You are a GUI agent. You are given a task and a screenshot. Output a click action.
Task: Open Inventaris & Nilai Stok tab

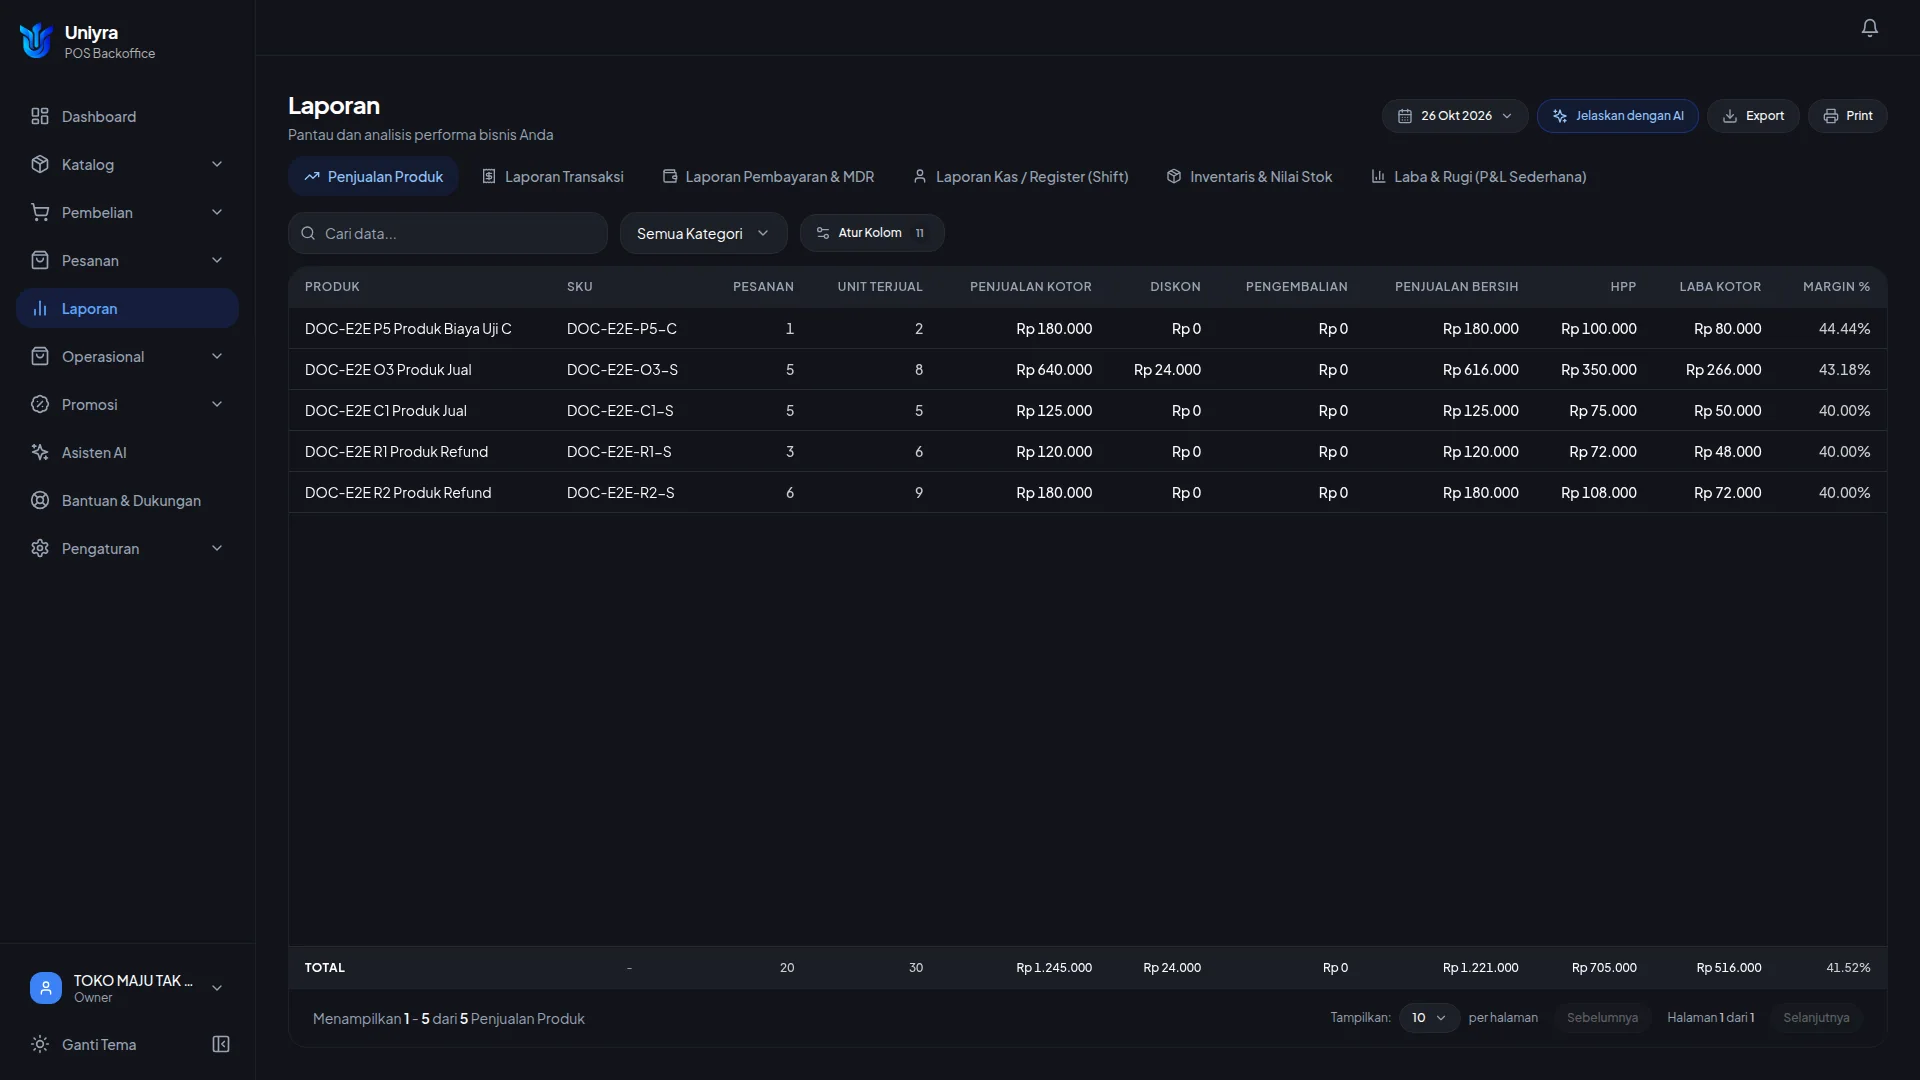click(x=1249, y=177)
